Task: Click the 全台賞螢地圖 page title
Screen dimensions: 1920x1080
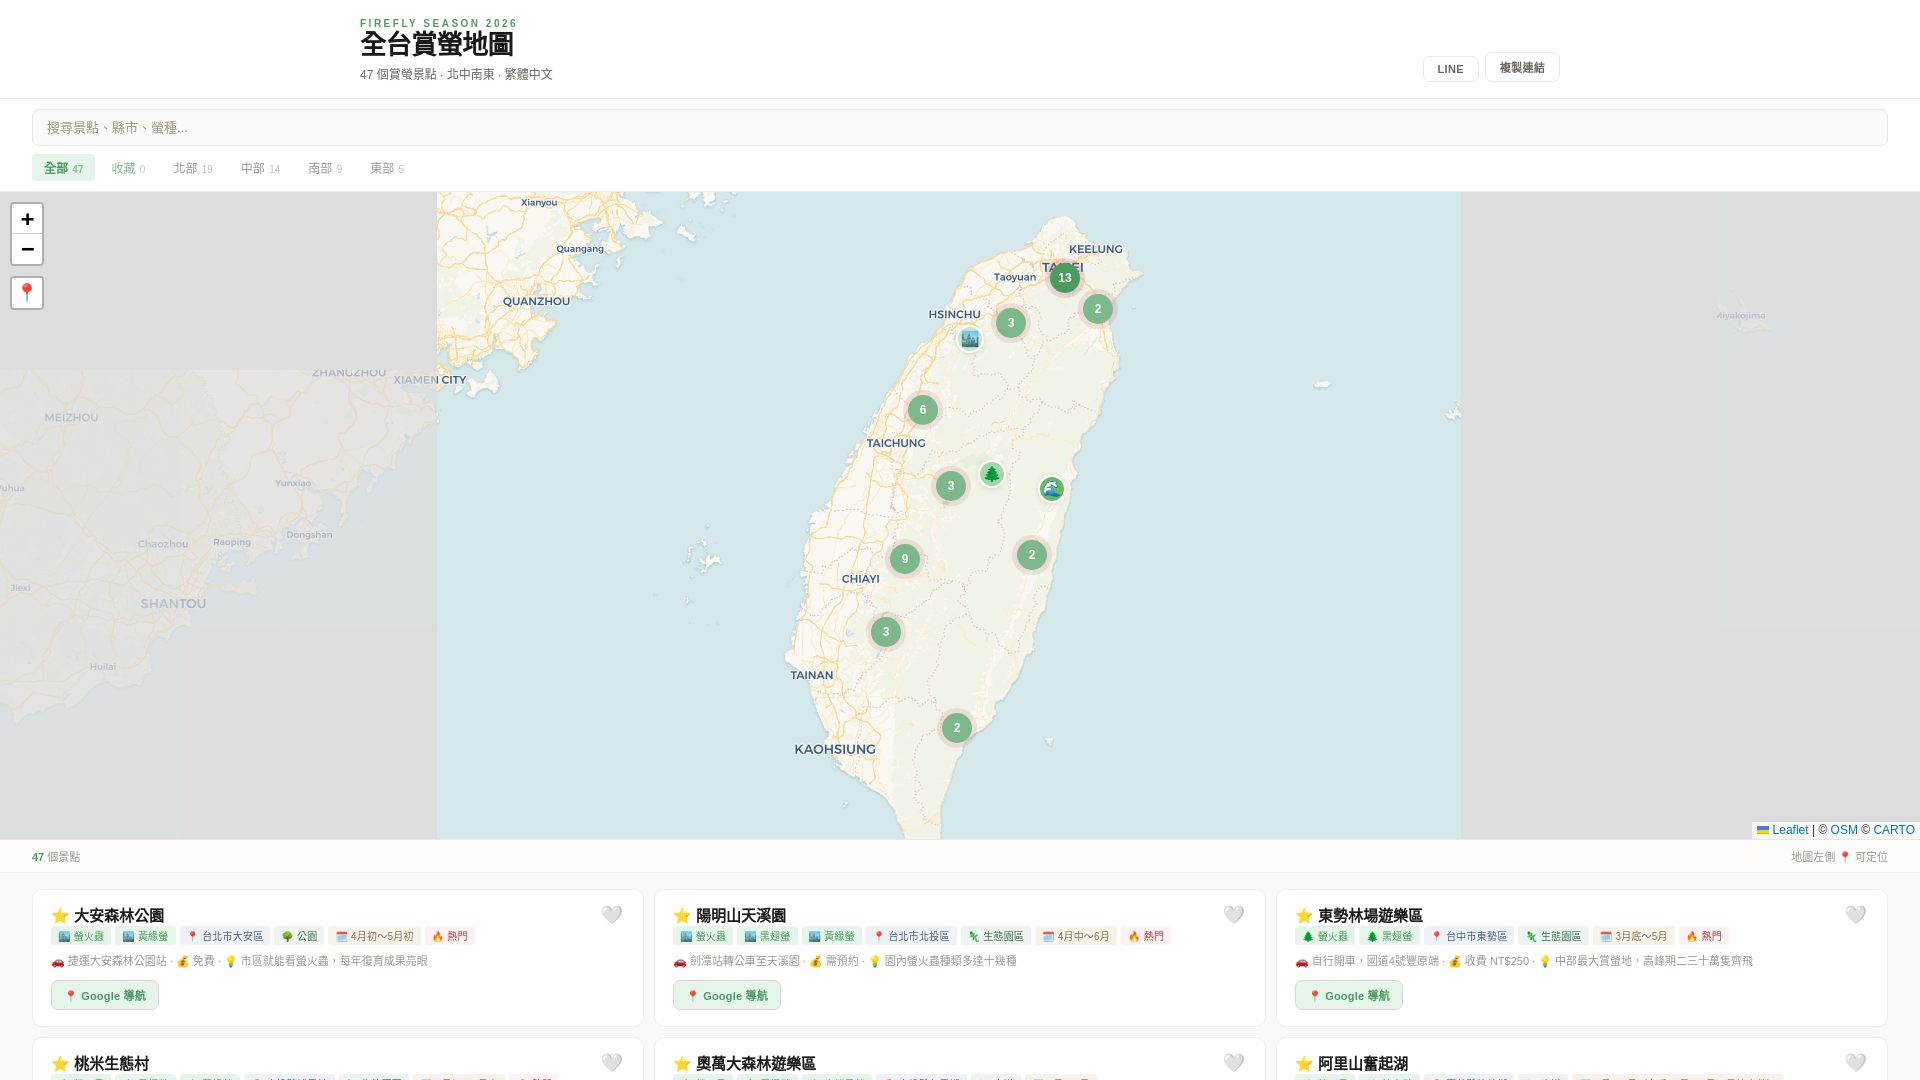Action: tap(437, 45)
